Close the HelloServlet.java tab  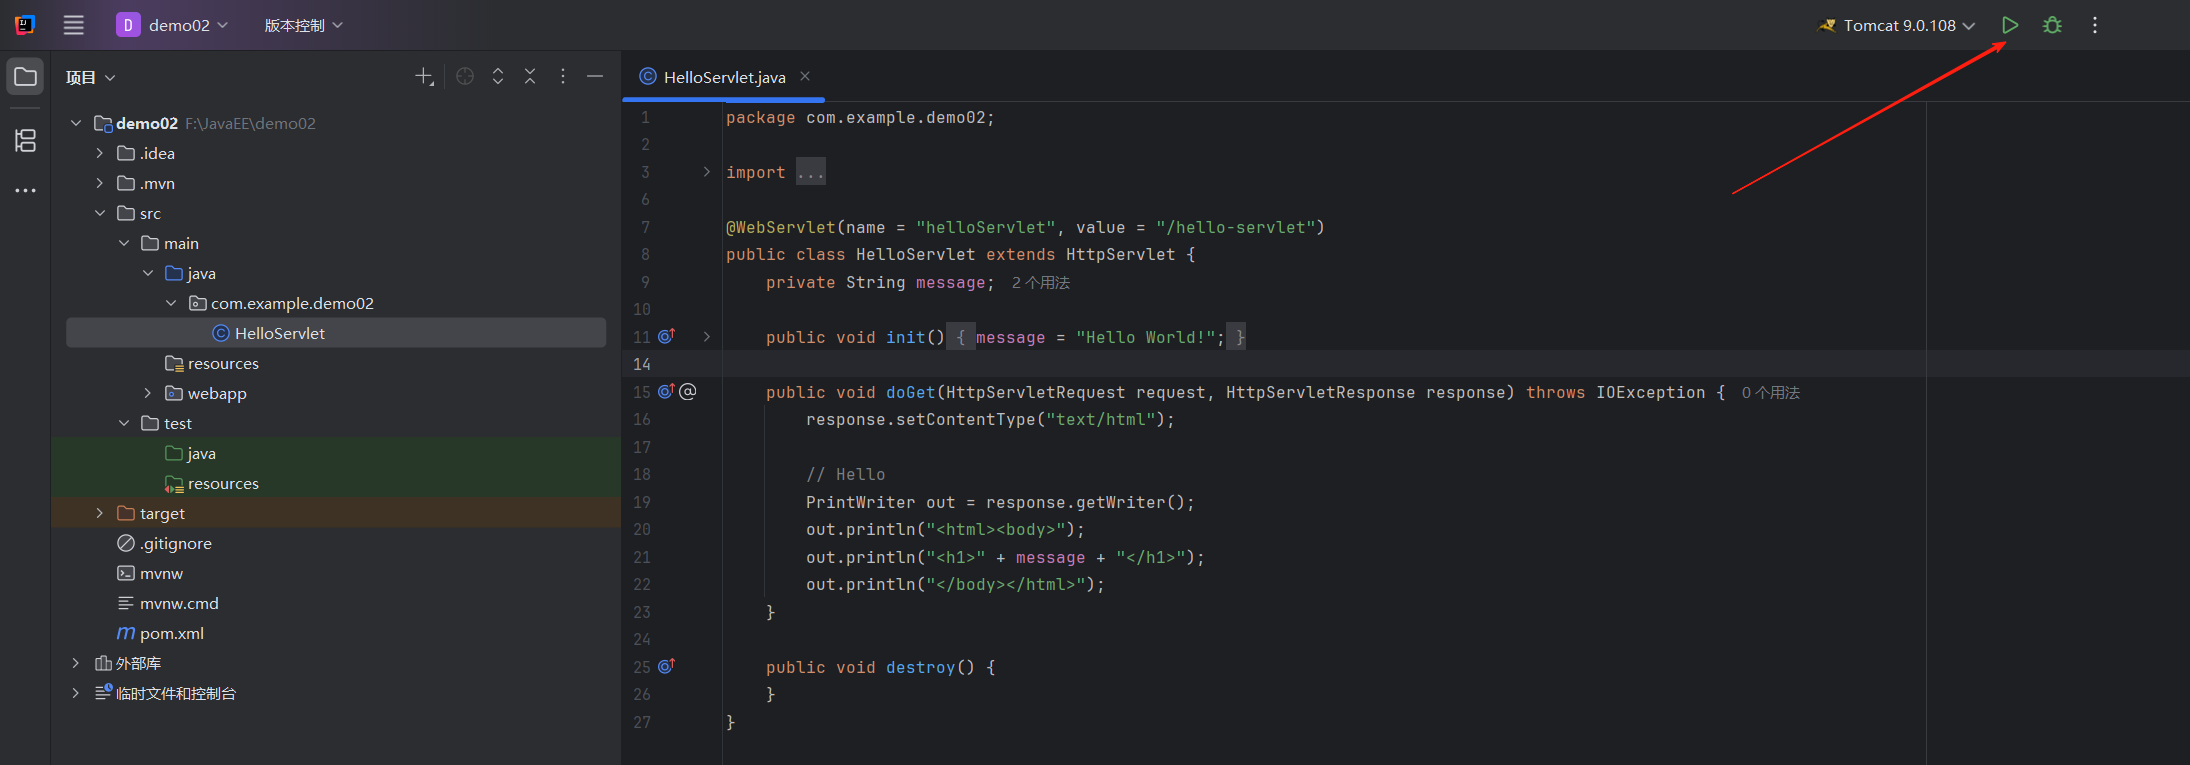[805, 76]
